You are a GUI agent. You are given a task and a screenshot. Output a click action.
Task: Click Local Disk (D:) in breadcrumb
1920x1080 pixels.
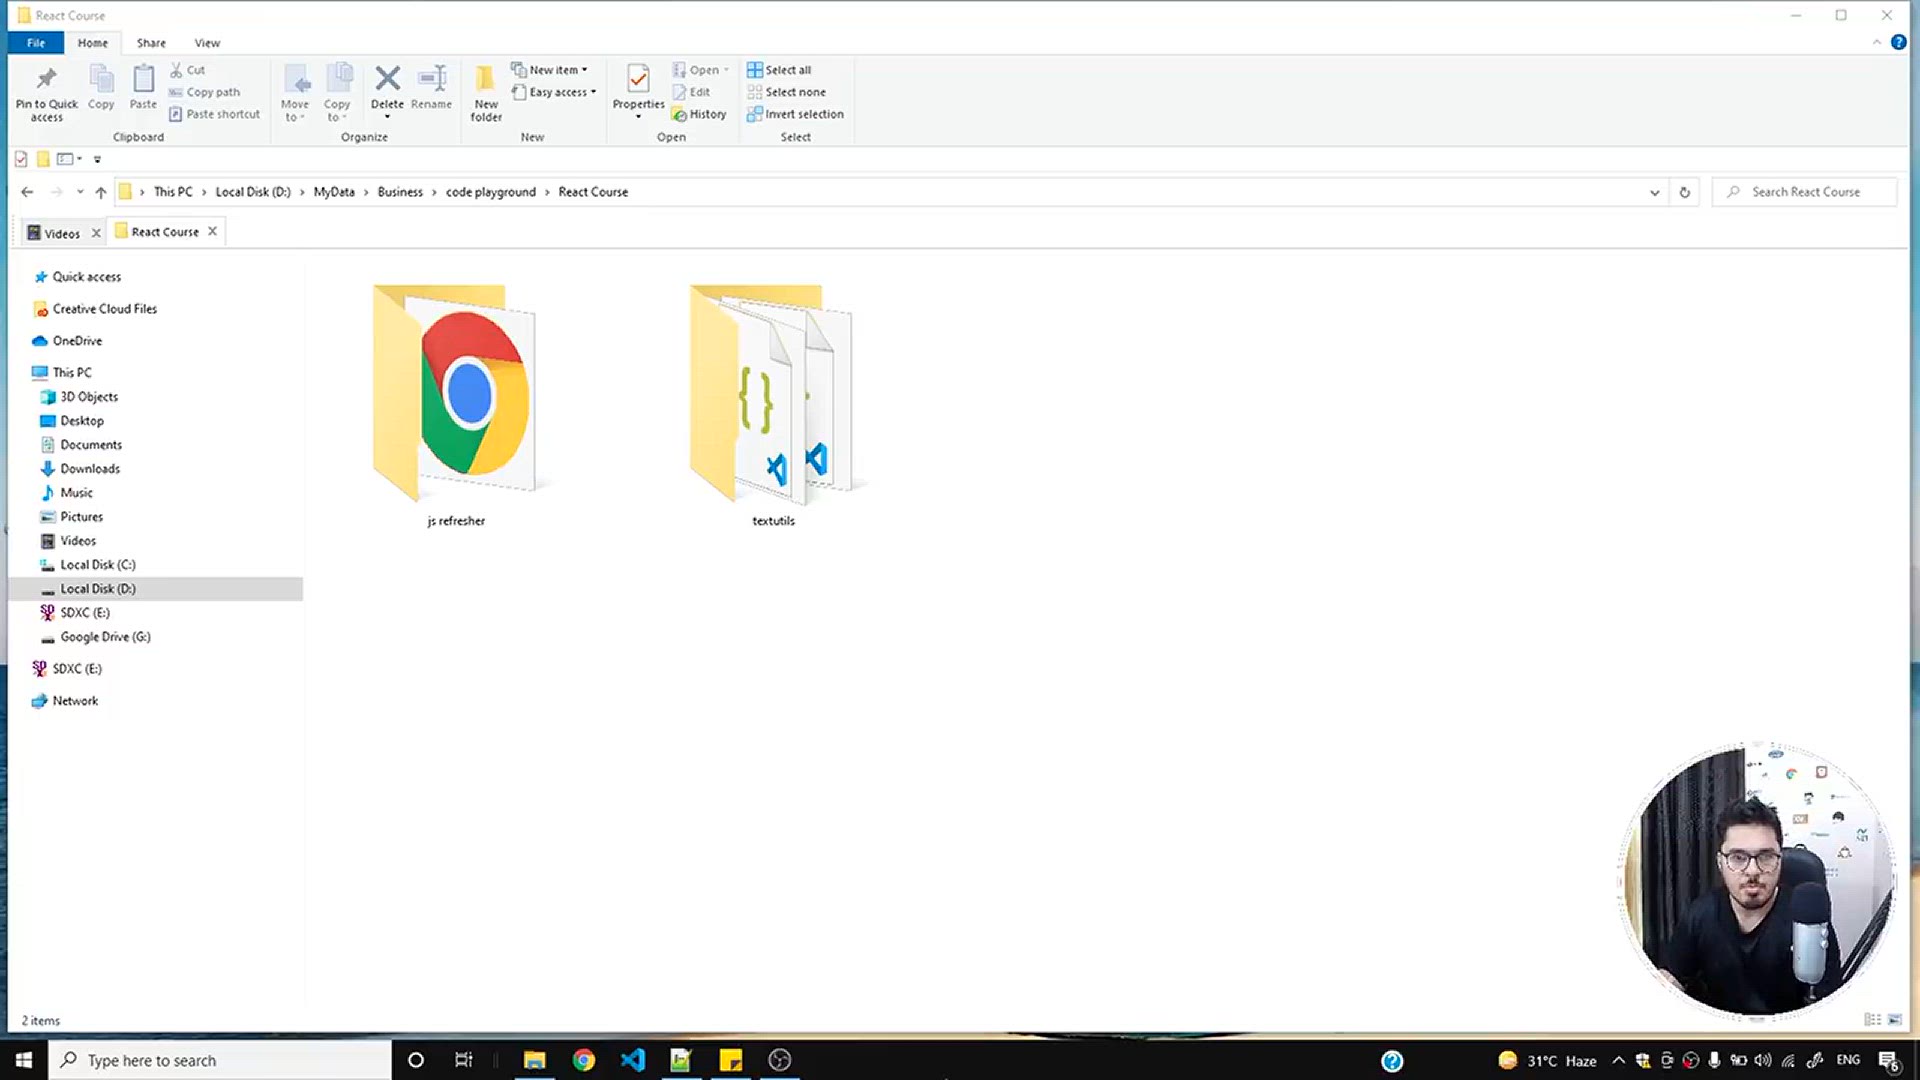tap(253, 192)
